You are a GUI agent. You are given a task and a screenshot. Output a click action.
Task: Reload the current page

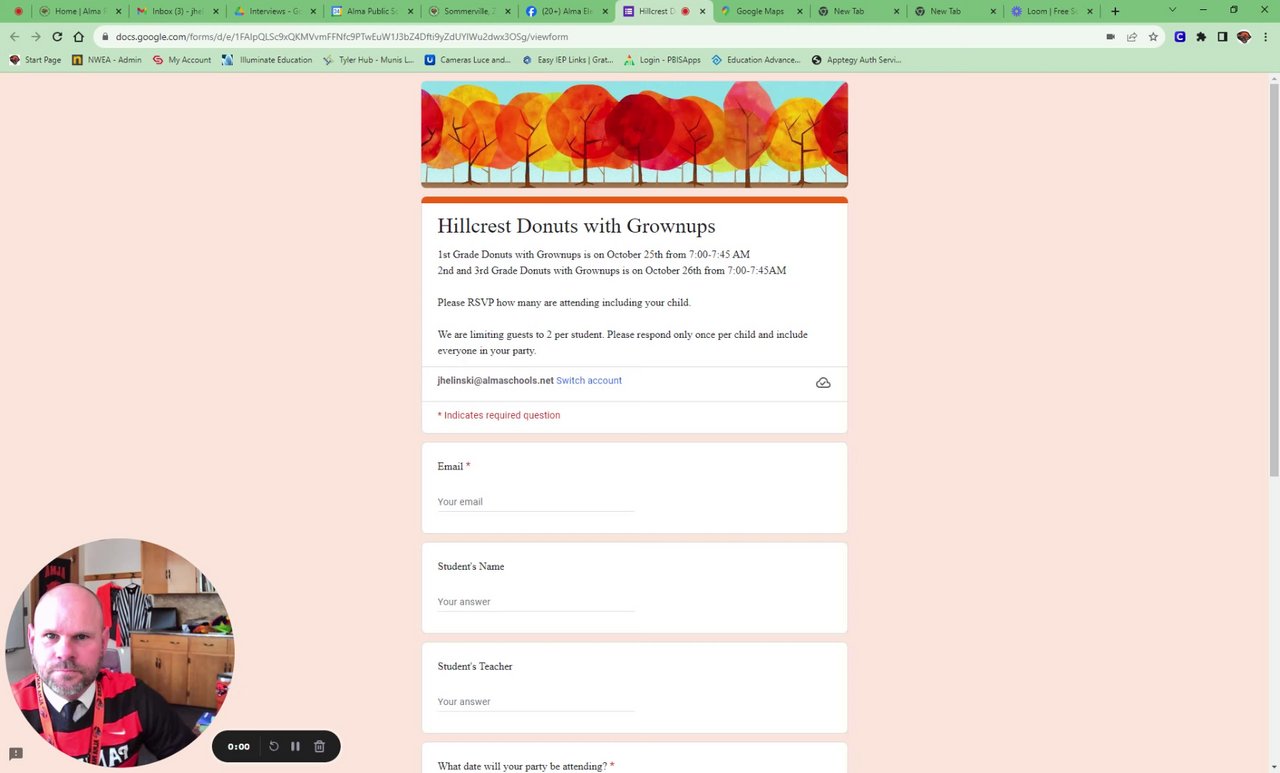57,37
